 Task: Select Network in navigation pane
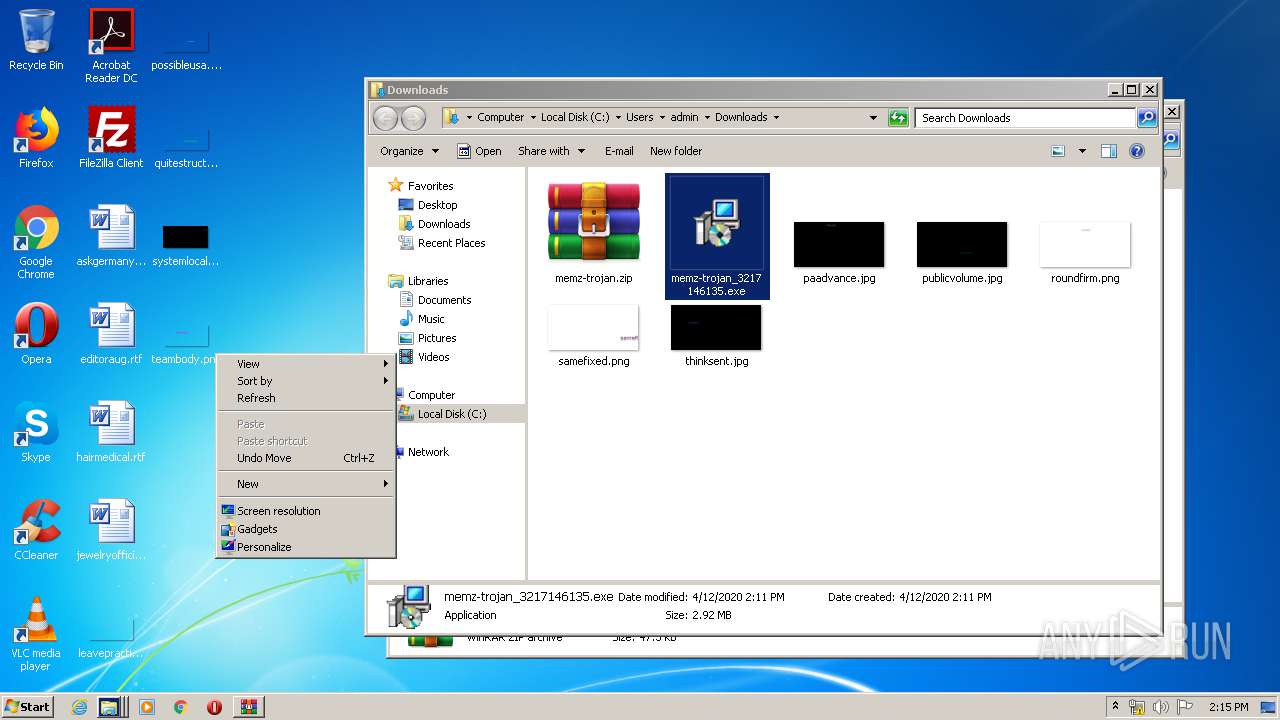point(428,452)
